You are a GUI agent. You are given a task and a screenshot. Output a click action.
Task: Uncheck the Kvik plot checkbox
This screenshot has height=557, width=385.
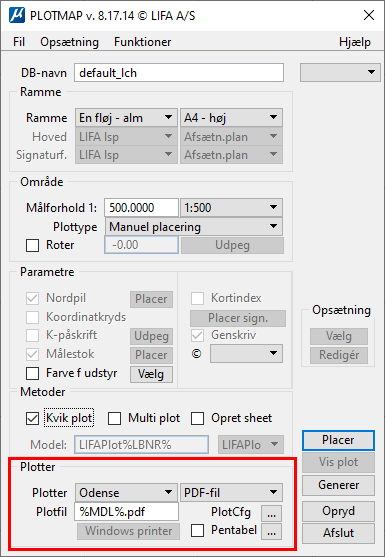click(x=33, y=418)
